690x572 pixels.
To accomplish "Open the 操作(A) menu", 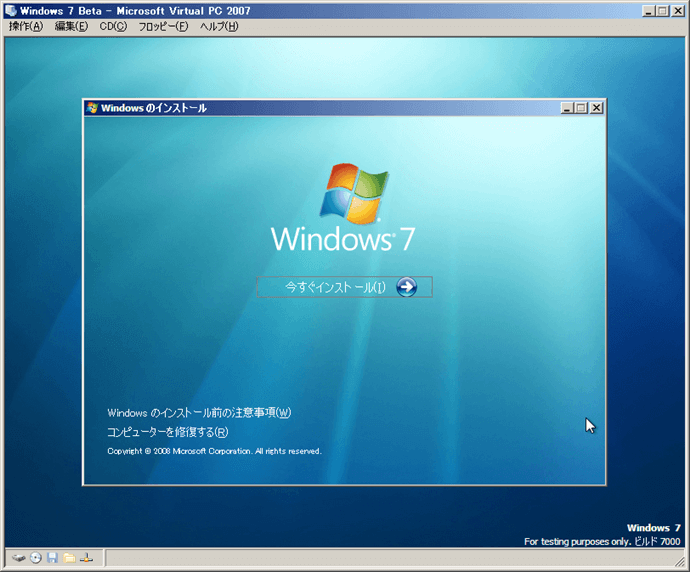I will [x=26, y=26].
